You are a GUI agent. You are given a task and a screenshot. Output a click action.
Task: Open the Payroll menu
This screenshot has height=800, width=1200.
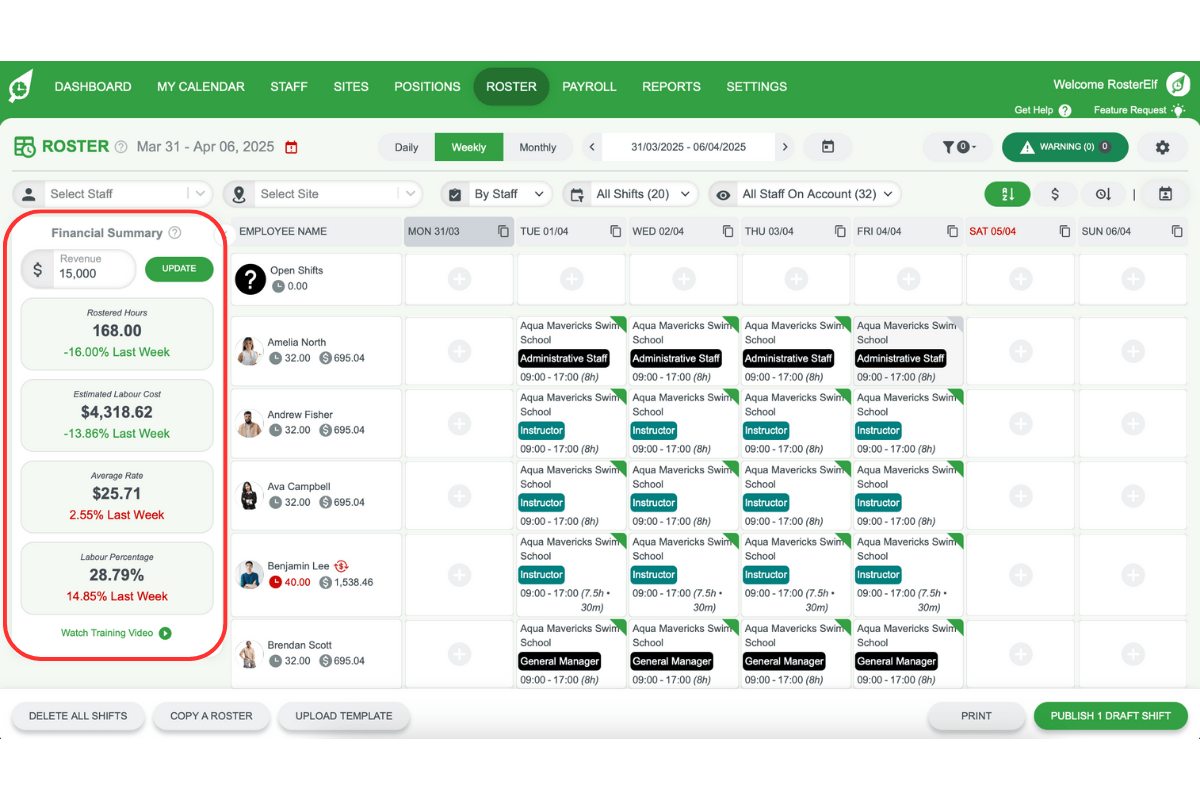(x=589, y=86)
